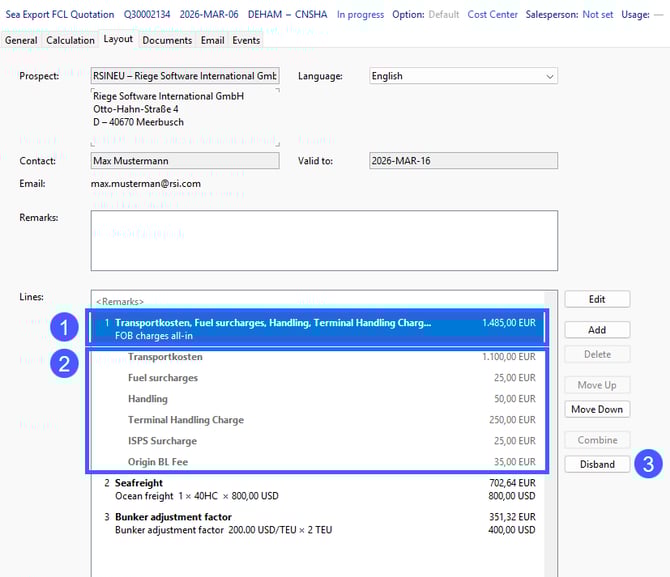Click the Move Down button
670x577 pixels.
[x=597, y=409]
